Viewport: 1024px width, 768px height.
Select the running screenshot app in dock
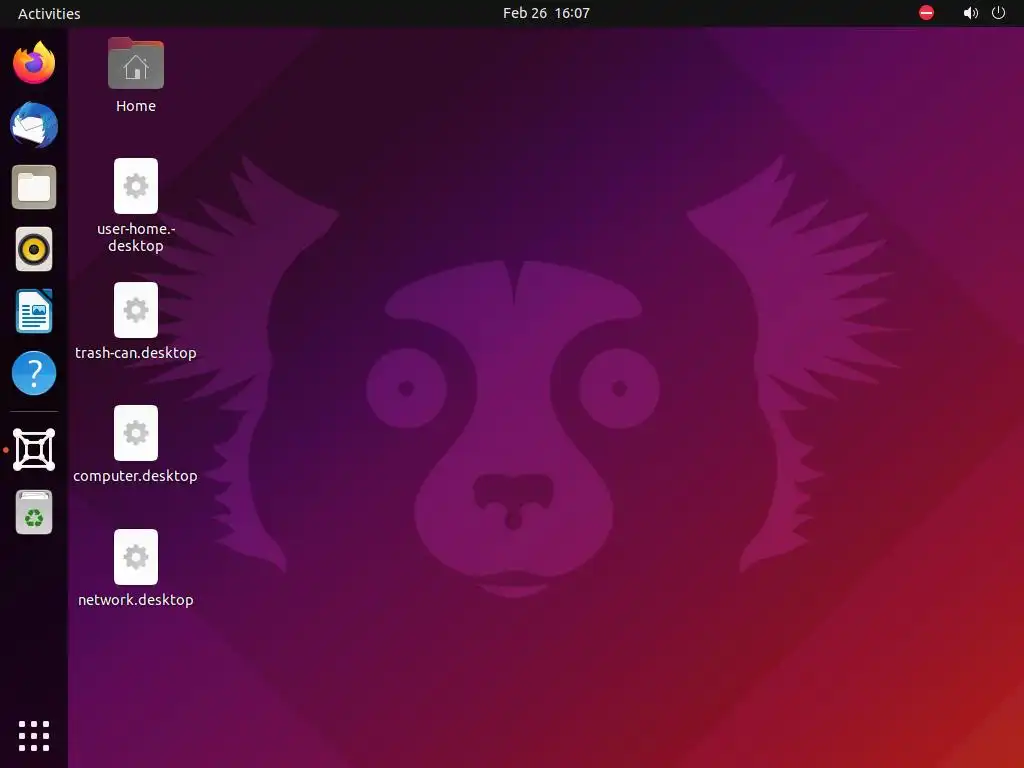pos(34,449)
